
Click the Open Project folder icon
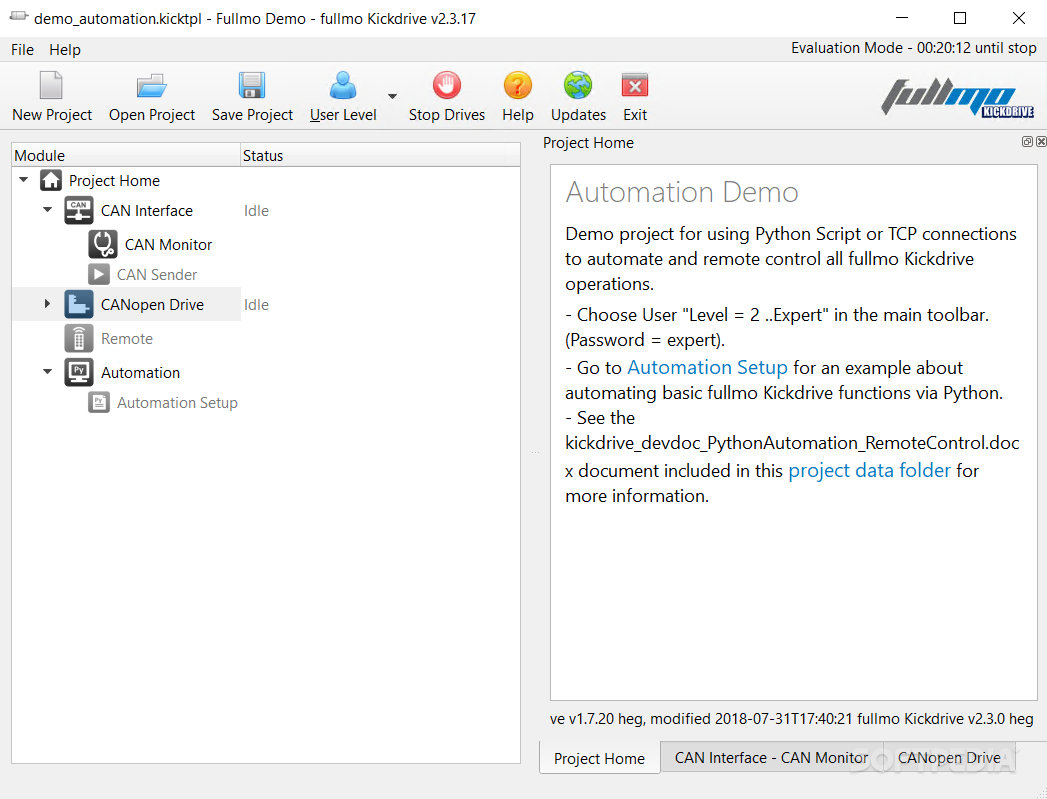152,85
